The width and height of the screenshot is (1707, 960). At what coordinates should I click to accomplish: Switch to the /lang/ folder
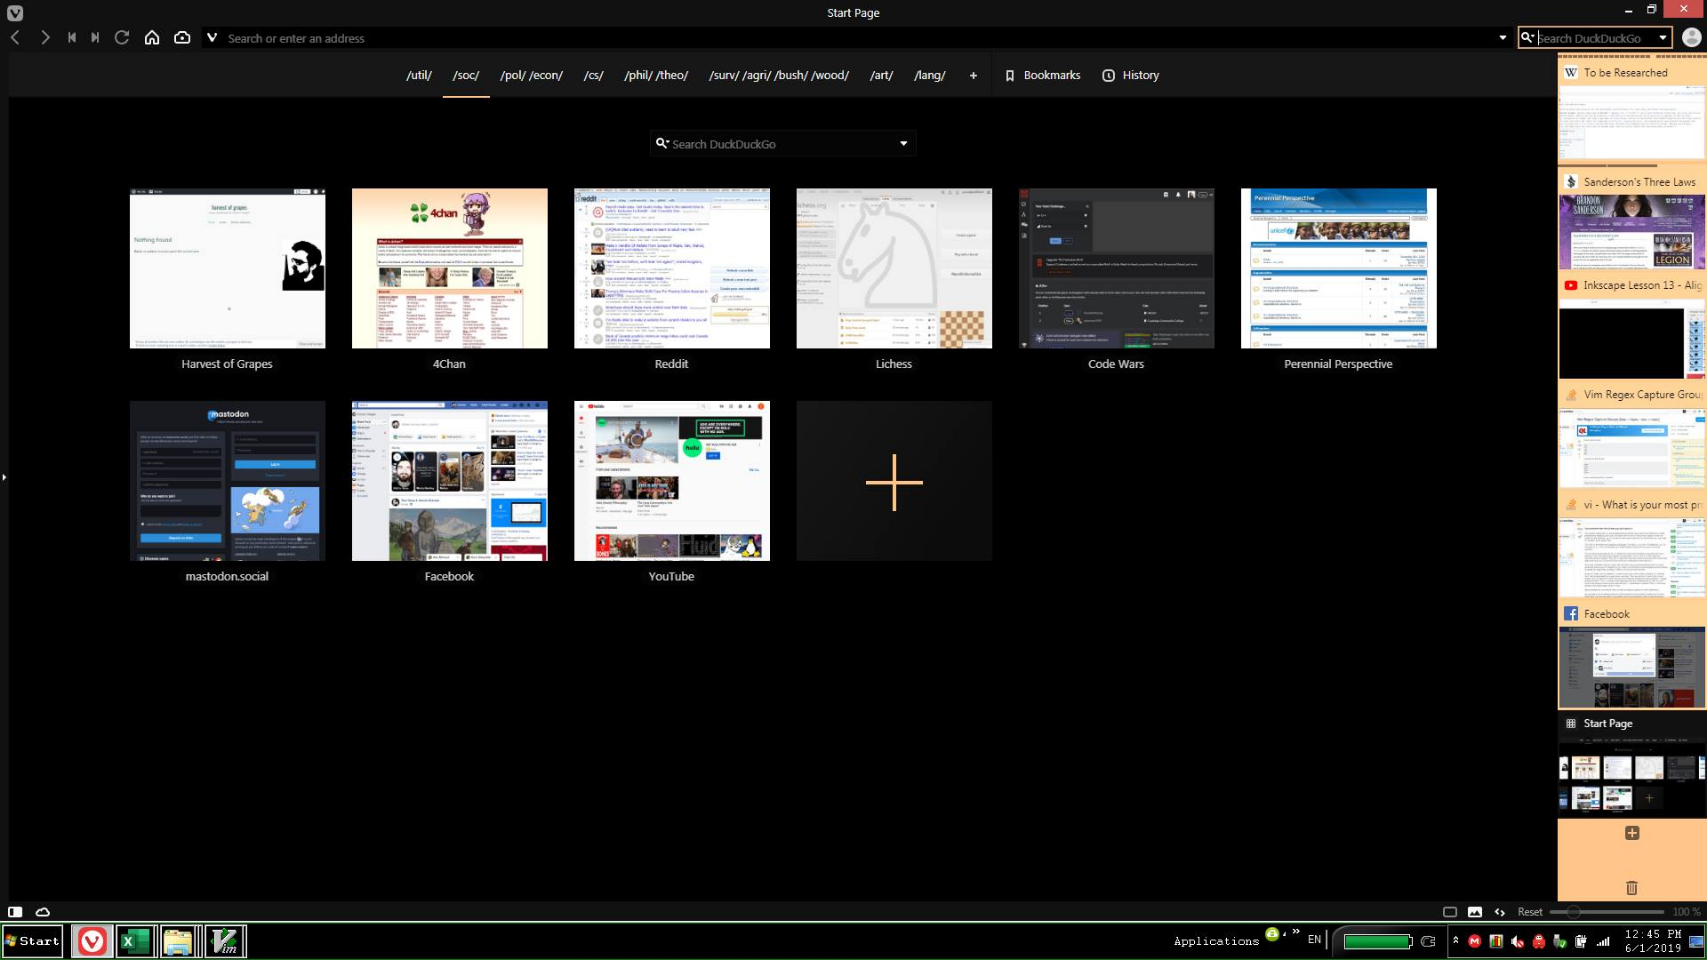point(930,75)
